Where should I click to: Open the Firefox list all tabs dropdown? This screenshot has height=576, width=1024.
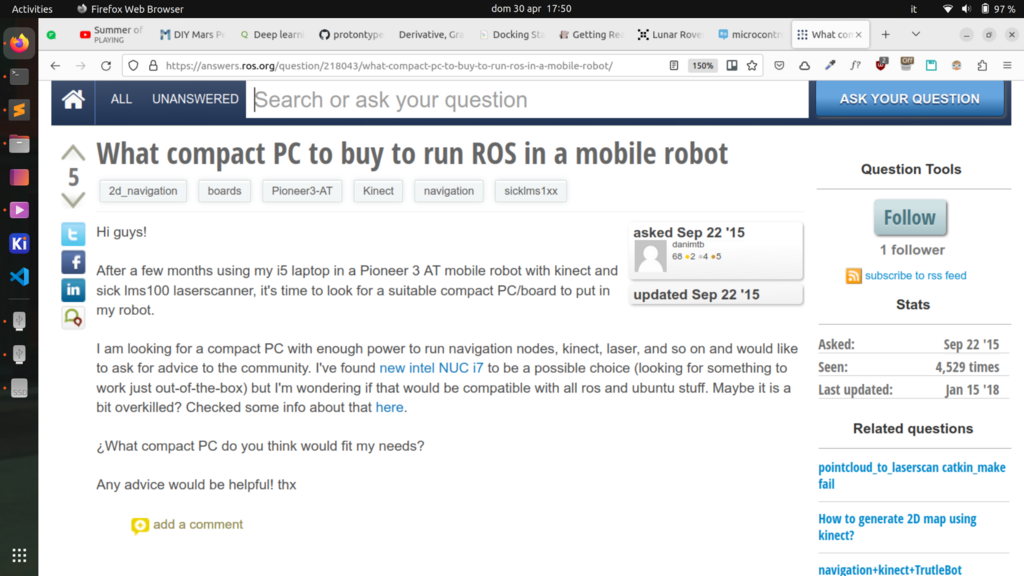pos(913,34)
